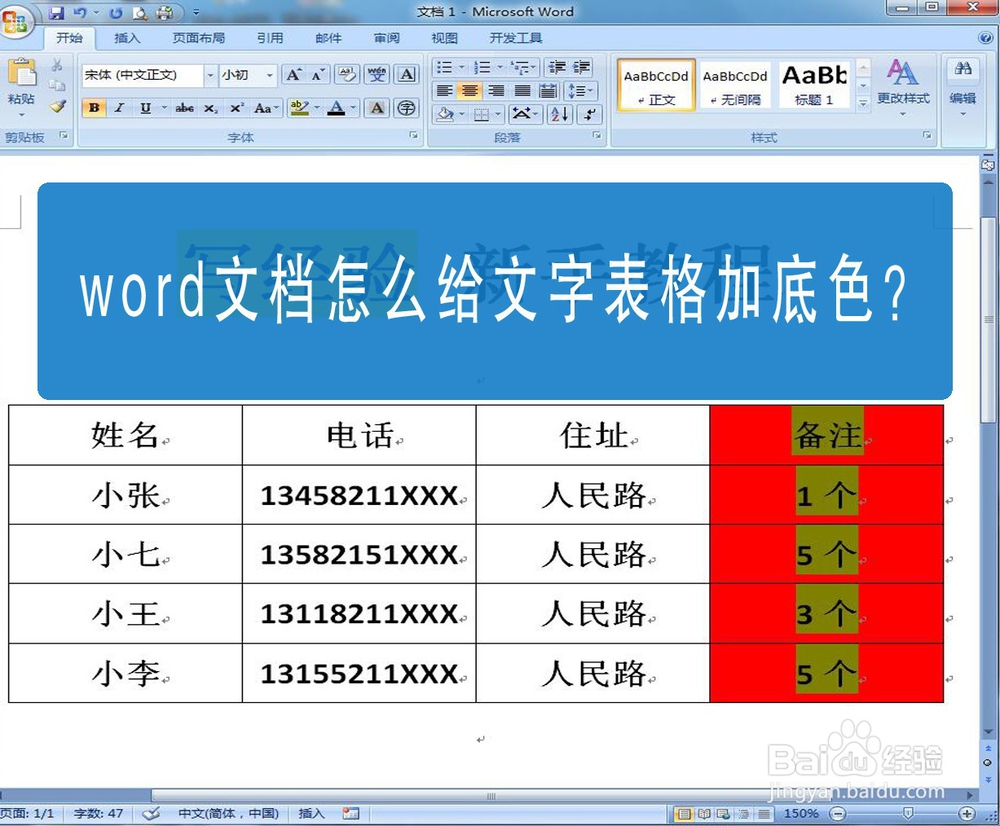Screen dimensions: 1000x826
Task: Expand the font color dropdown arrow
Action: [x=351, y=107]
